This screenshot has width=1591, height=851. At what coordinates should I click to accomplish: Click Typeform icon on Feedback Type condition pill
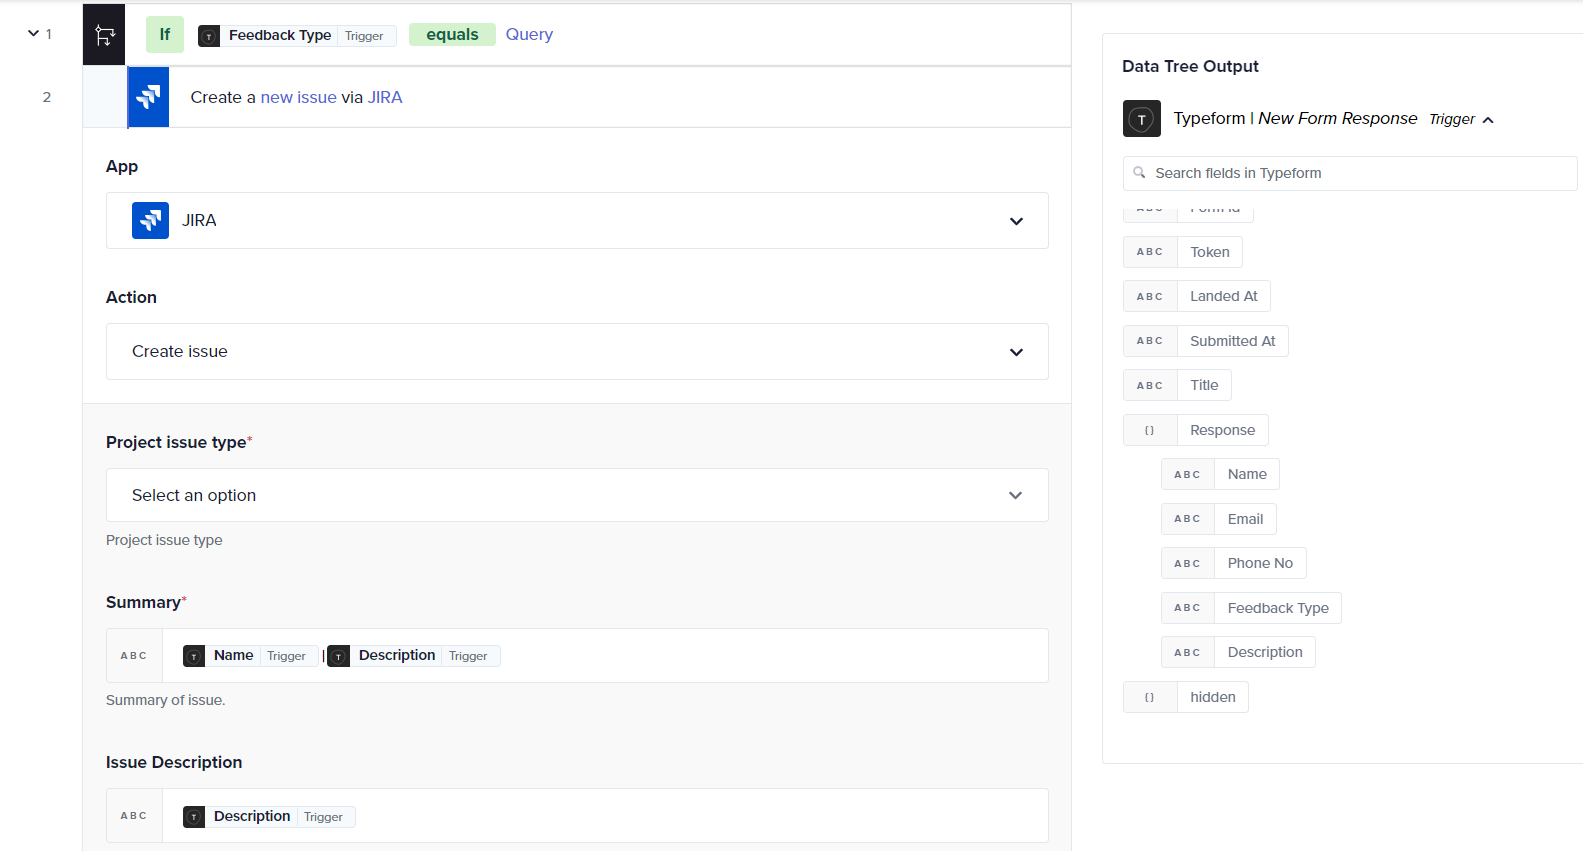(x=209, y=36)
